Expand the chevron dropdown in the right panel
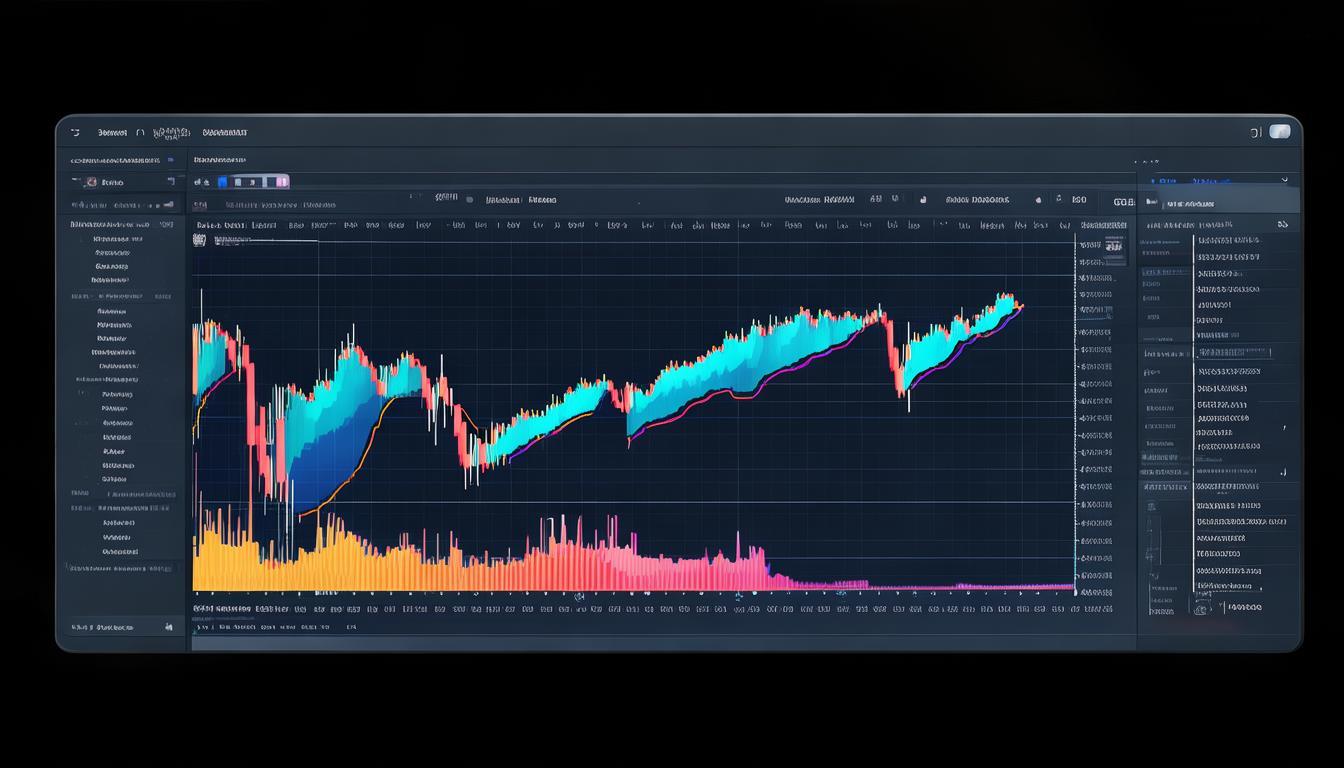This screenshot has width=1344, height=768. pos(1284,181)
